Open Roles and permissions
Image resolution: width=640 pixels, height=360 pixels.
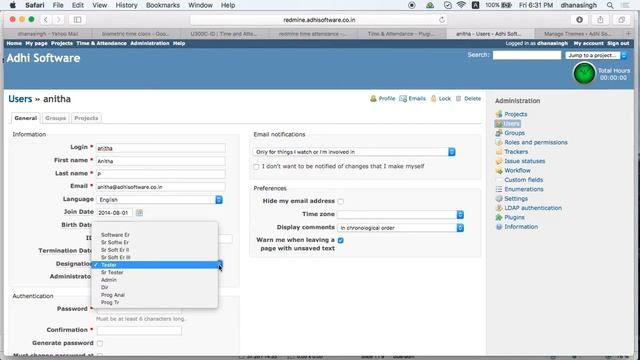click(536, 142)
